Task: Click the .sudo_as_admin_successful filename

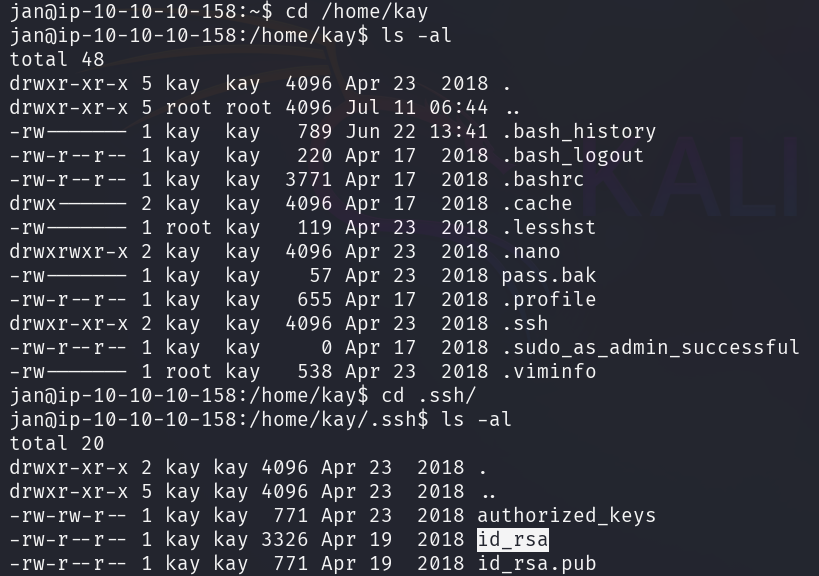Action: [x=650, y=347]
